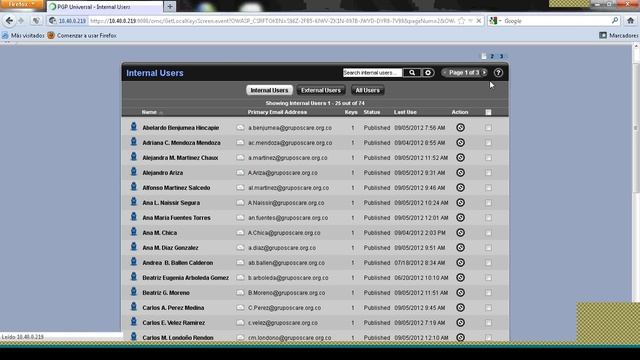Click the Last Use column header
The width and height of the screenshot is (640, 360).
click(x=405, y=112)
